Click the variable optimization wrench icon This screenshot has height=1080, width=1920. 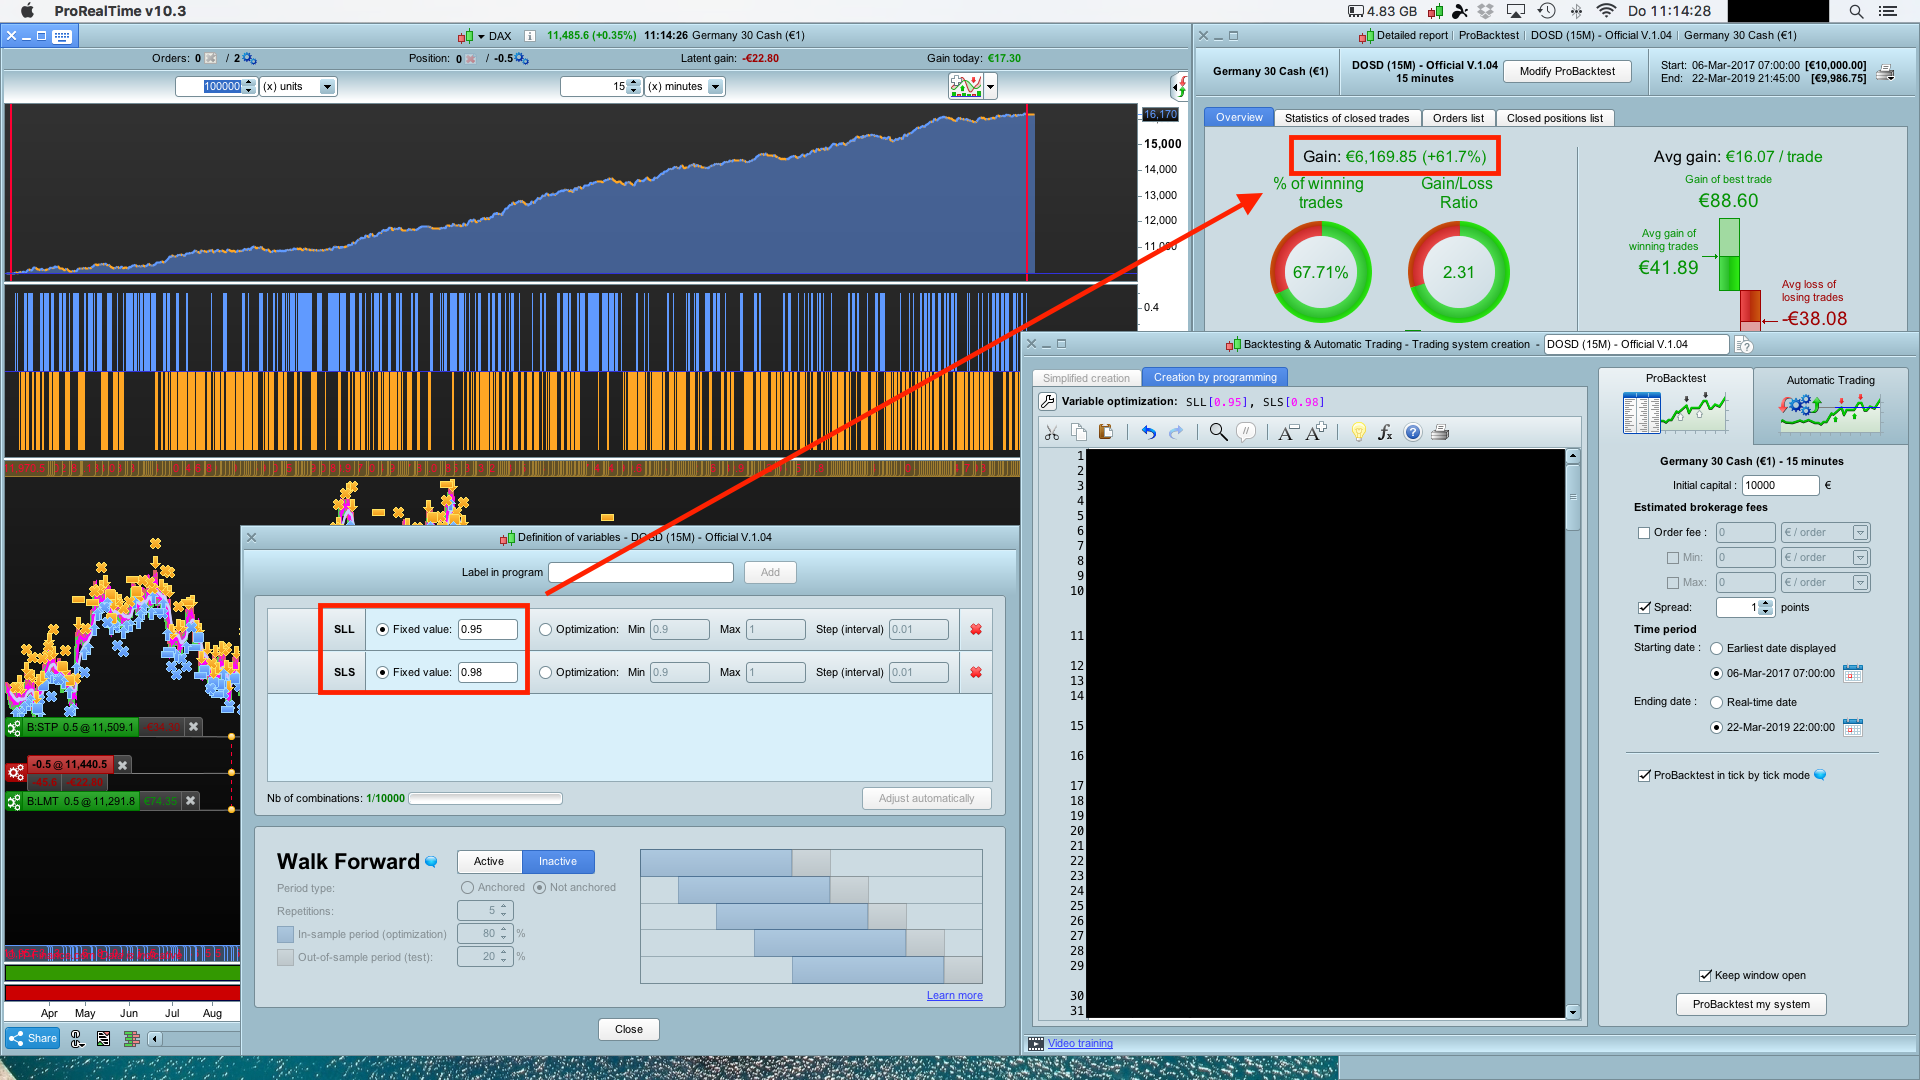[1047, 401]
